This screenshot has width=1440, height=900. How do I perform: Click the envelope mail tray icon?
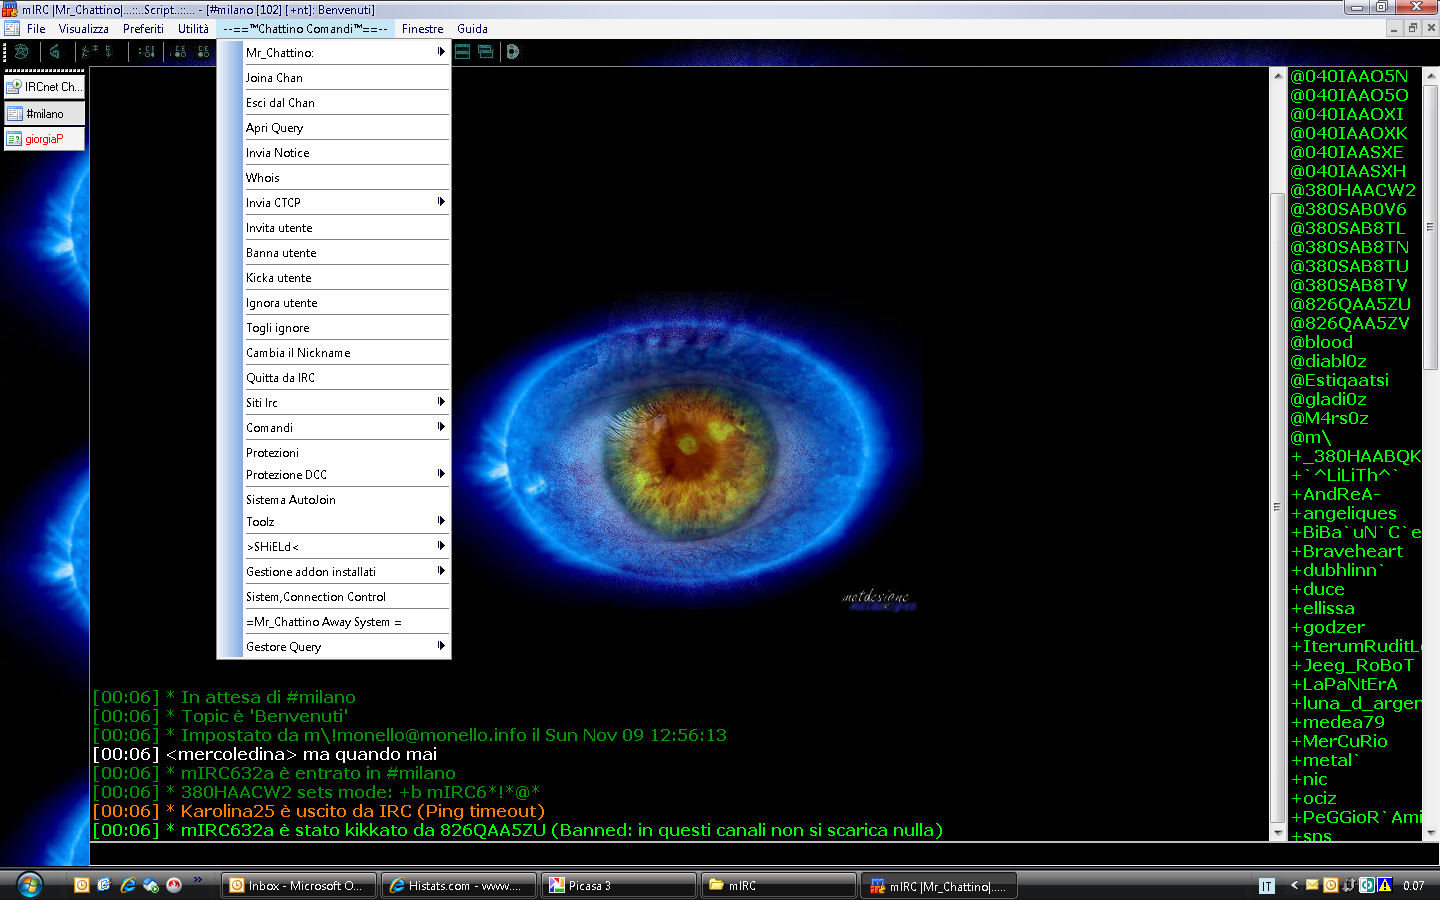[x=1312, y=885]
